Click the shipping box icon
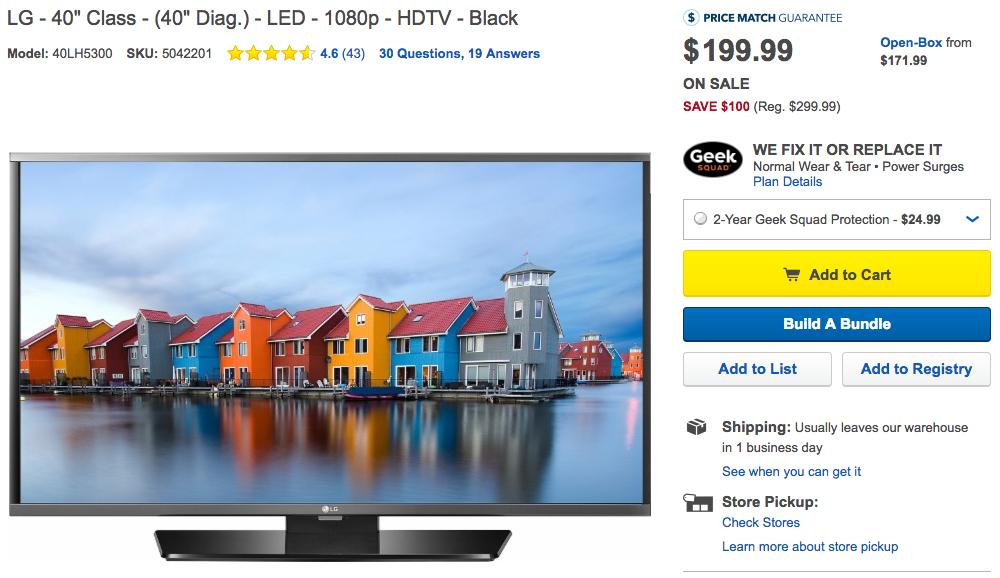Image resolution: width=1000 pixels, height=578 pixels. pos(696,427)
